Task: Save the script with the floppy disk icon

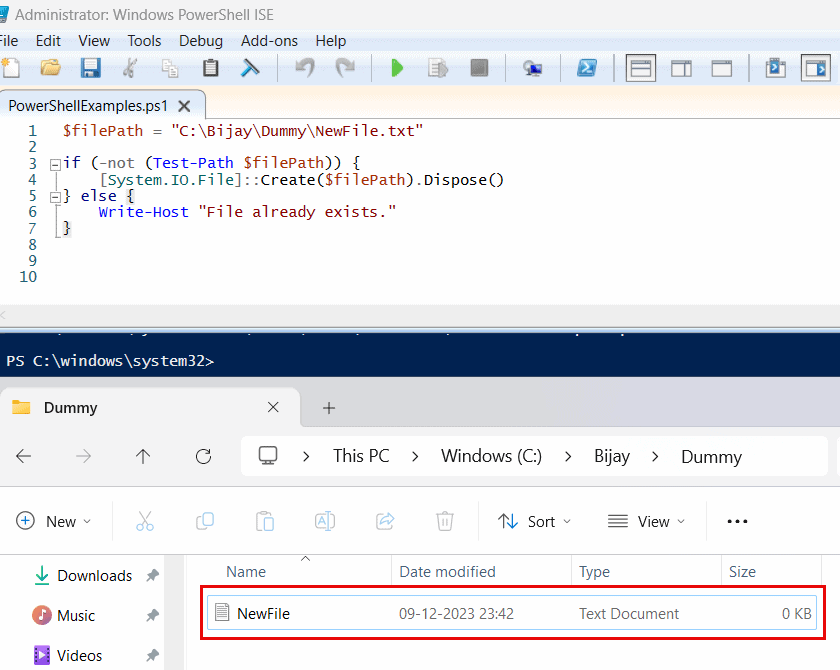Action: pos(91,69)
